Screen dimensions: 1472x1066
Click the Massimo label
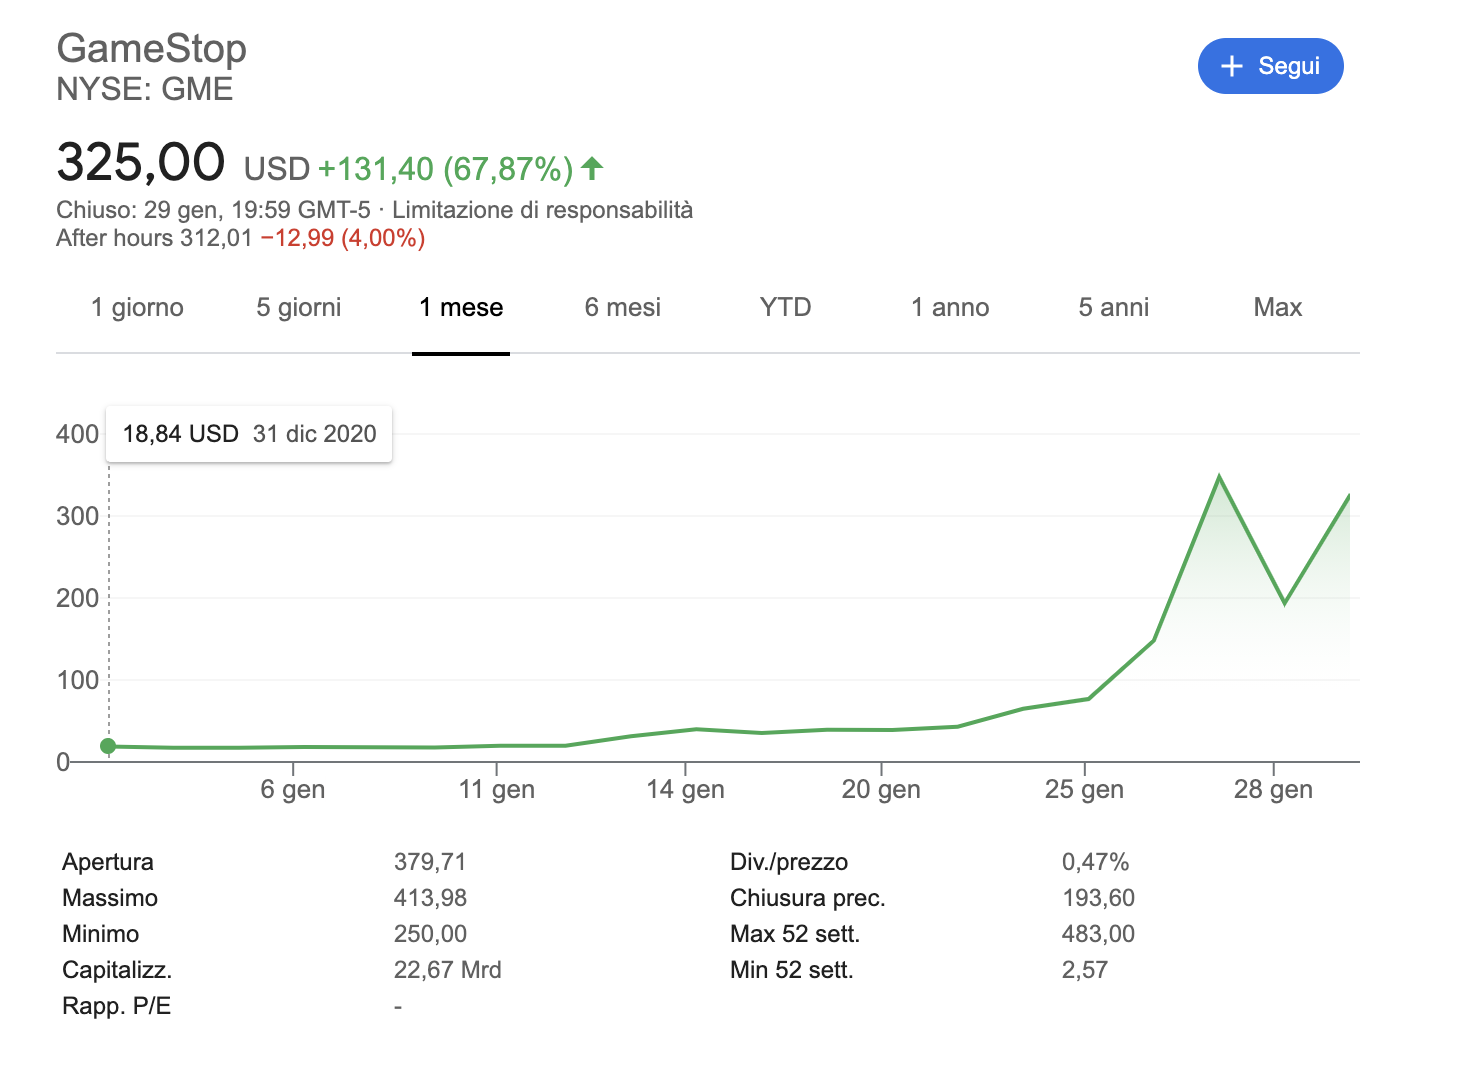click(x=110, y=898)
